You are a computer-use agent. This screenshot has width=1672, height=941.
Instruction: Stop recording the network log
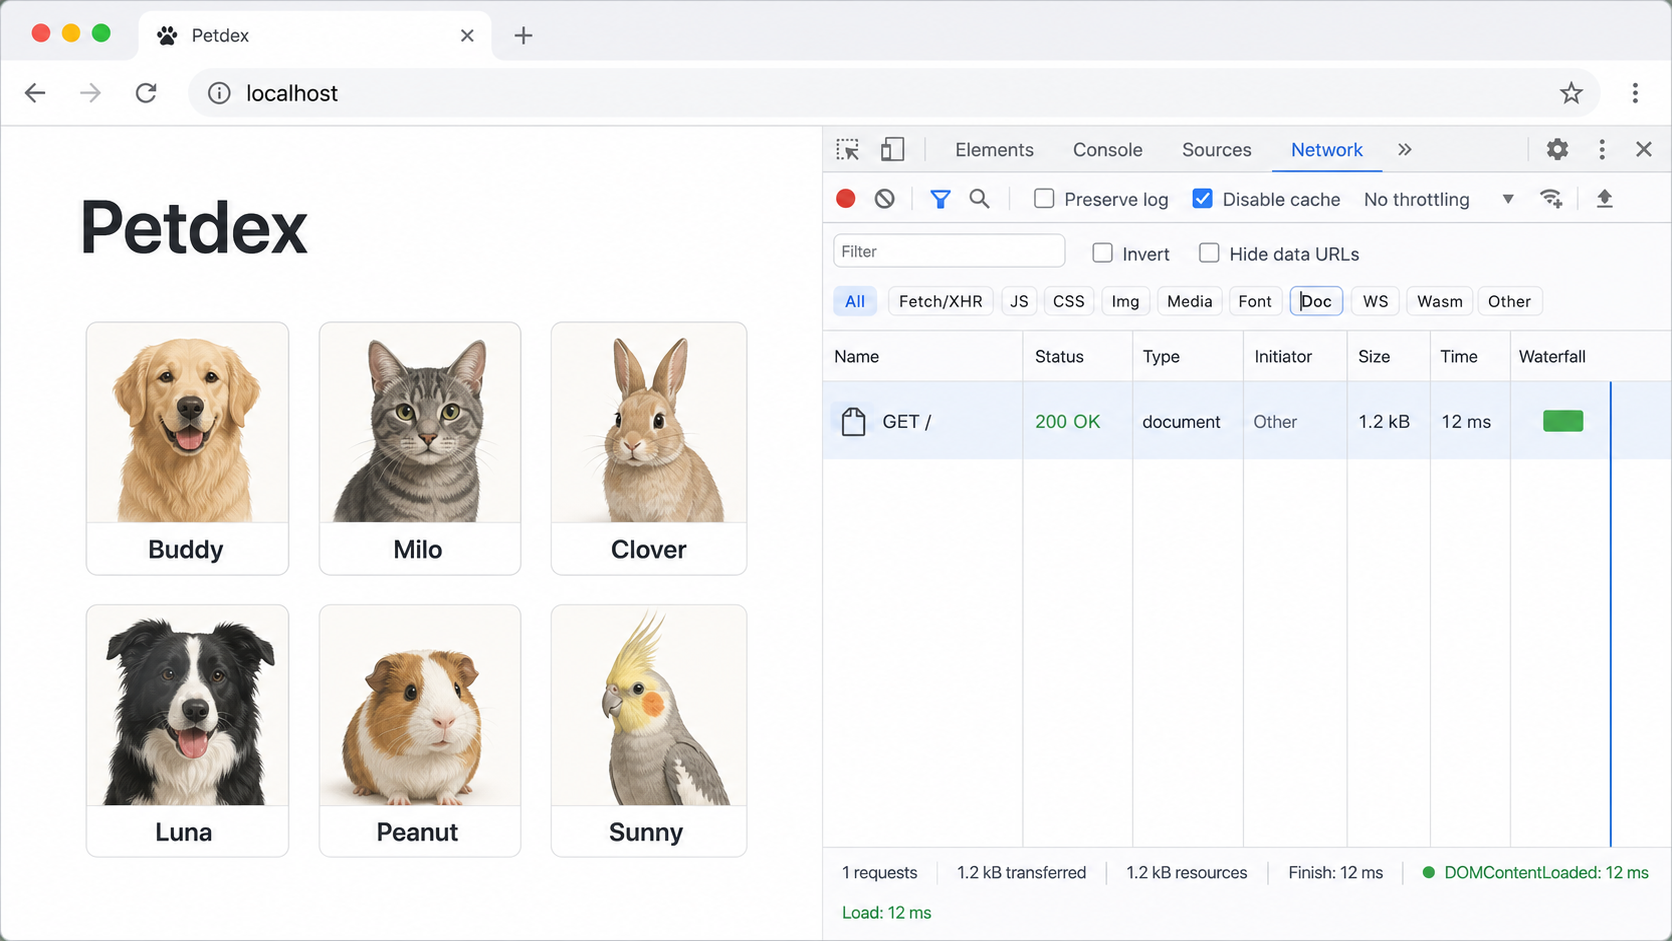point(846,199)
